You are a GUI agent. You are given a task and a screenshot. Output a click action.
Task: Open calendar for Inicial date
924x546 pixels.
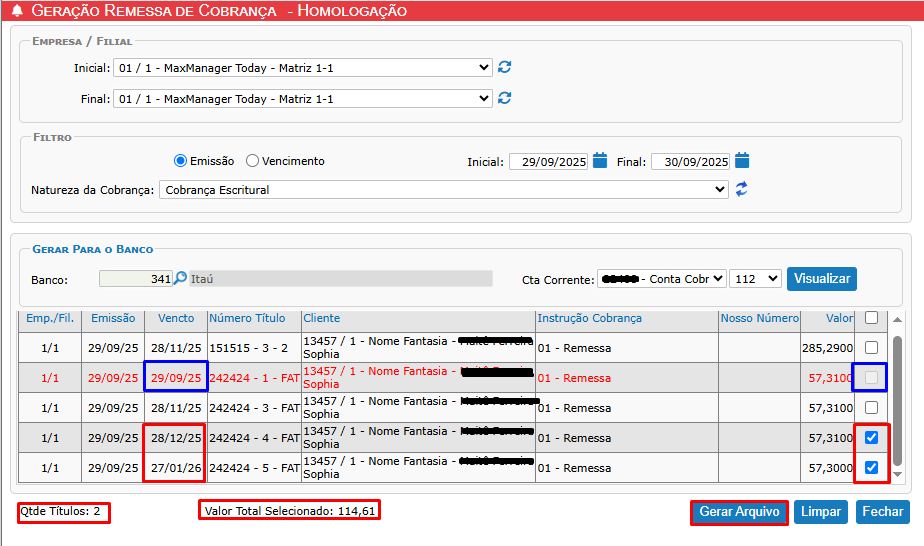click(x=600, y=161)
